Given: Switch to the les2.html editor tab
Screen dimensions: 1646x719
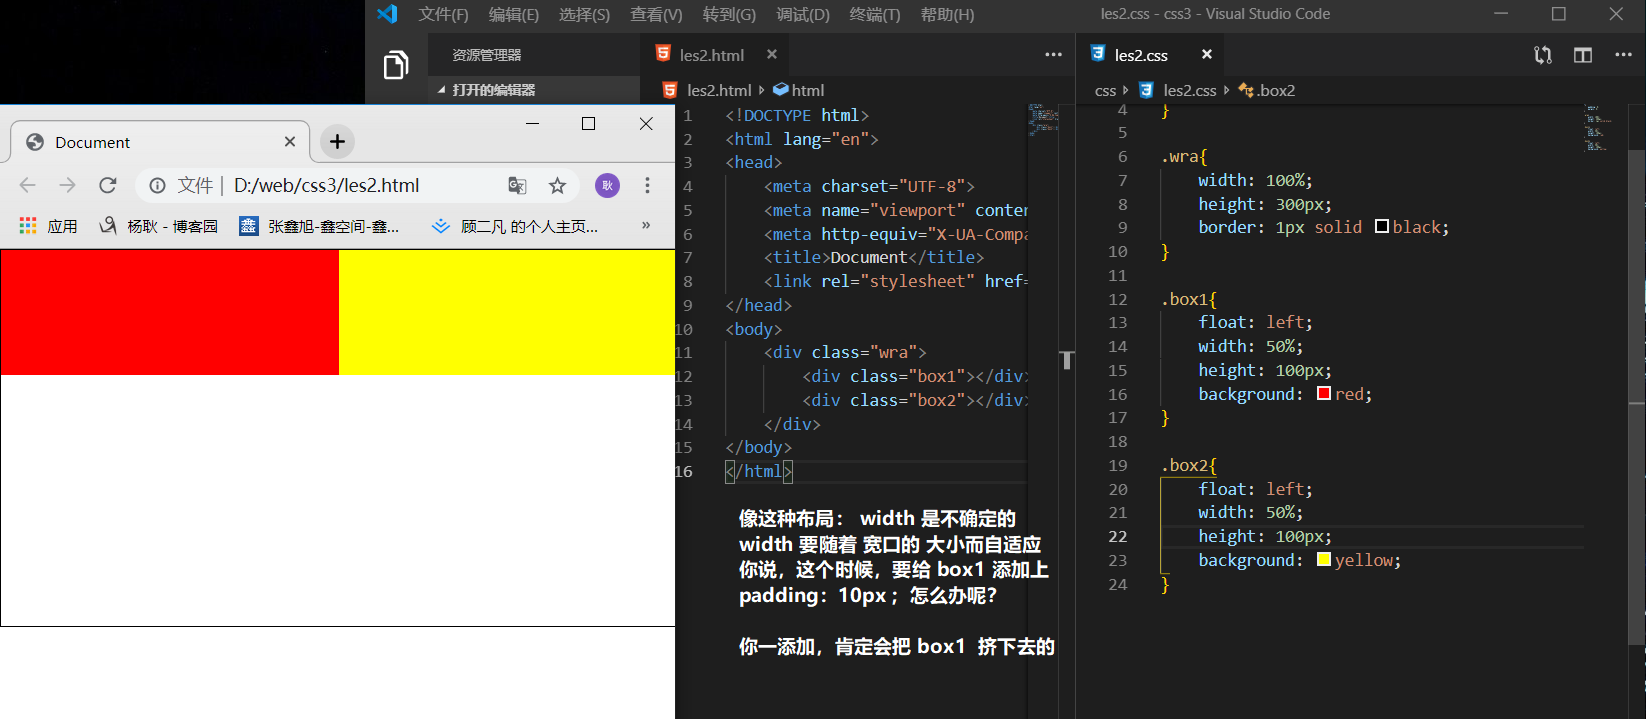Looking at the screenshot, I should point(711,55).
